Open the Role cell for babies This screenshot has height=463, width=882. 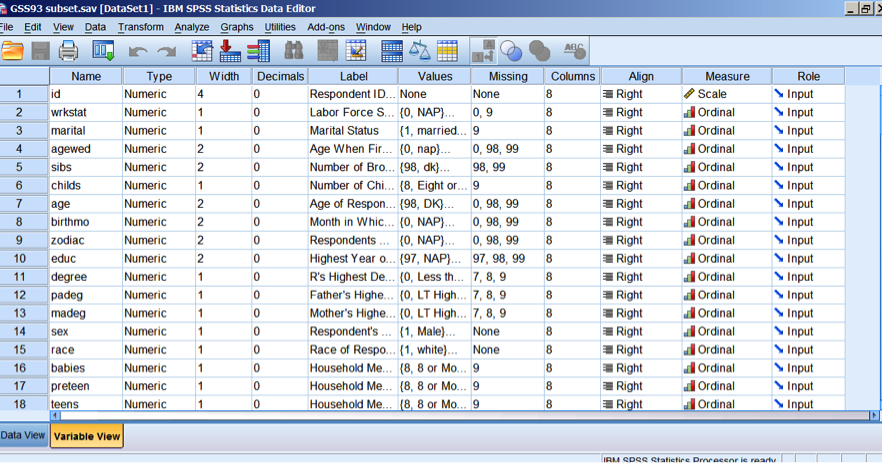809,368
